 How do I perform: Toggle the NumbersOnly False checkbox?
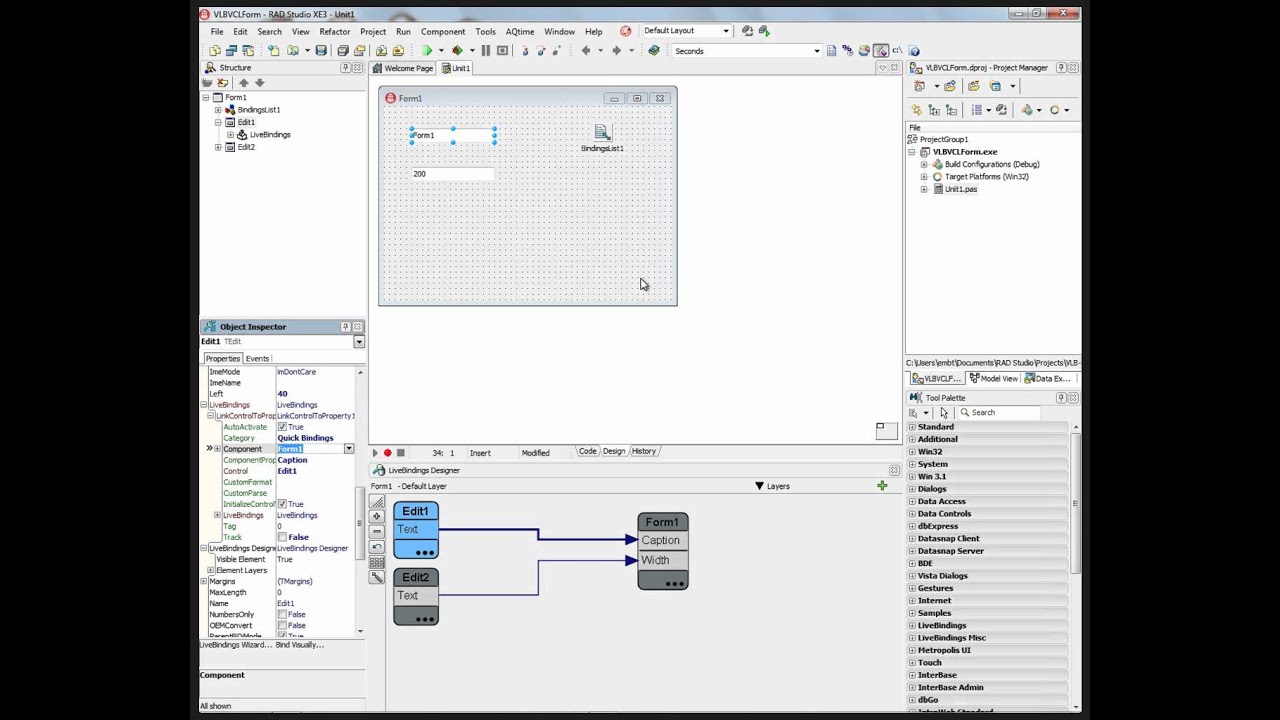pyautogui.click(x=282, y=614)
